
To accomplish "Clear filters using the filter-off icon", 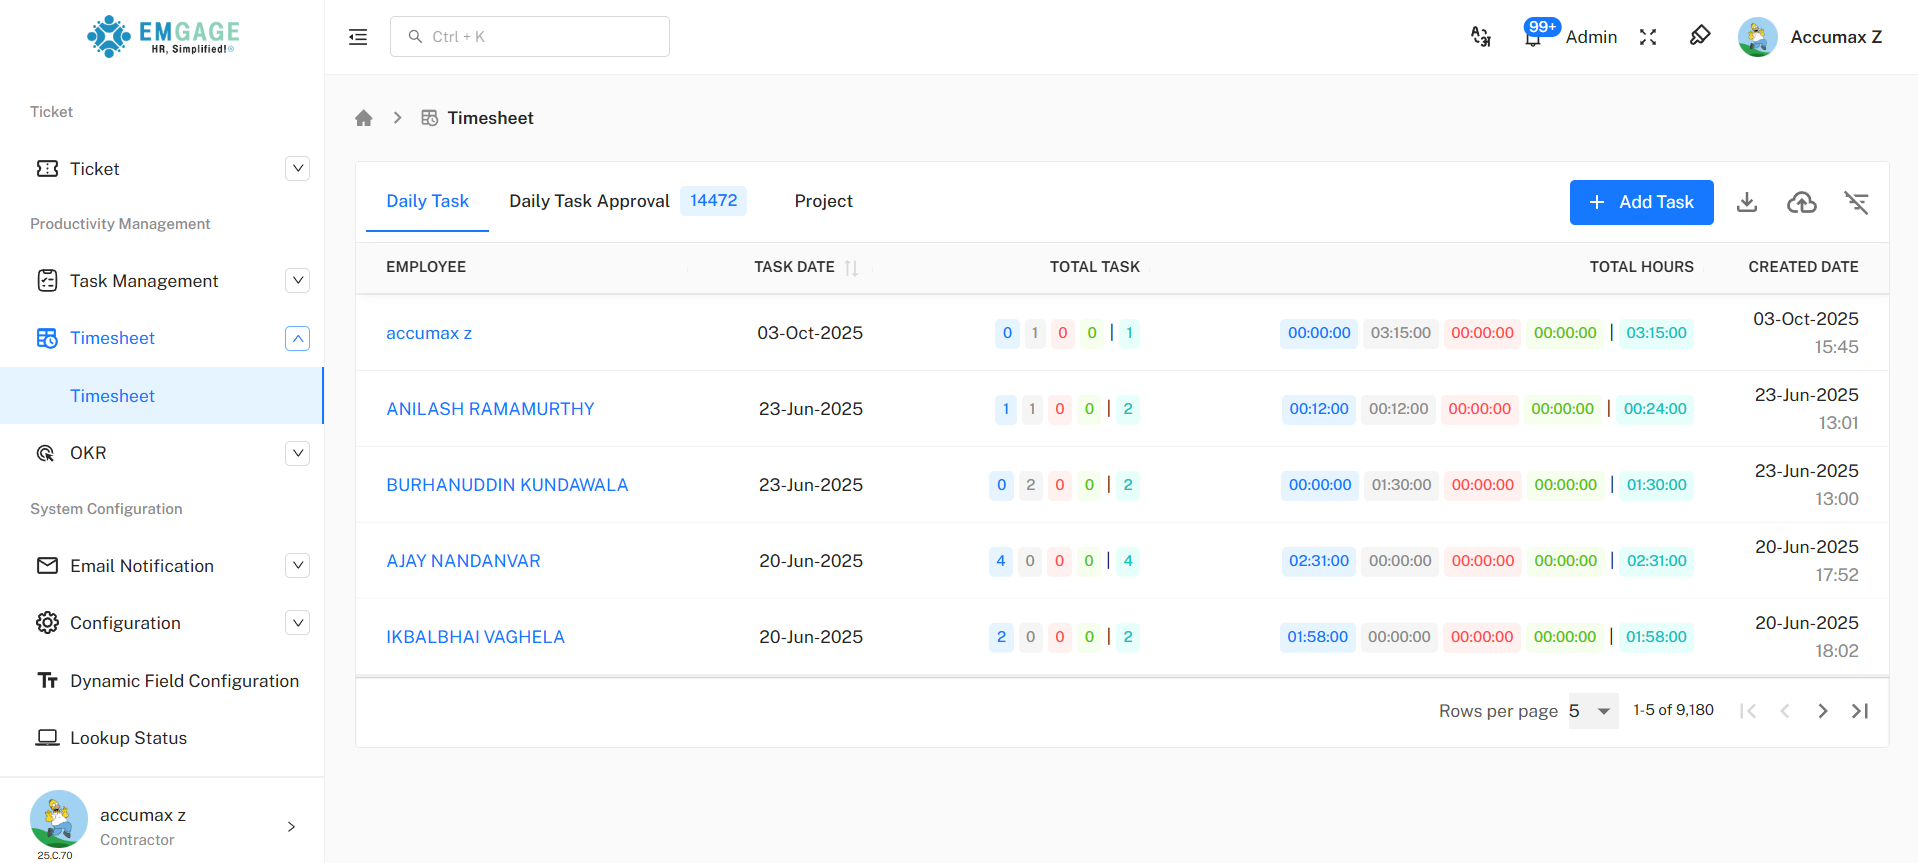I will tap(1857, 202).
